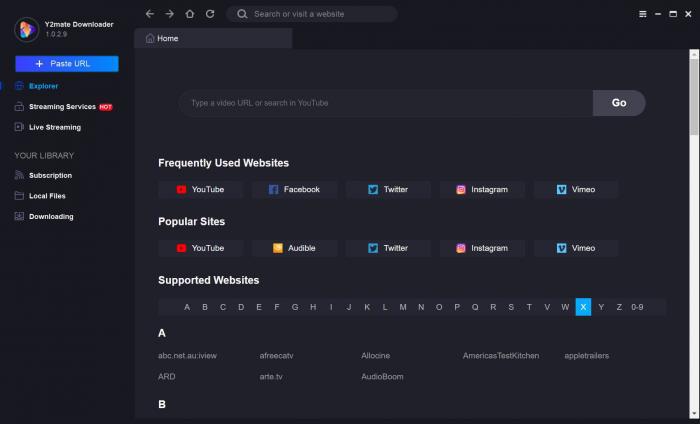This screenshot has height=424, width=700.
Task: Open Instagram under Popular Sites
Action: [482, 248]
